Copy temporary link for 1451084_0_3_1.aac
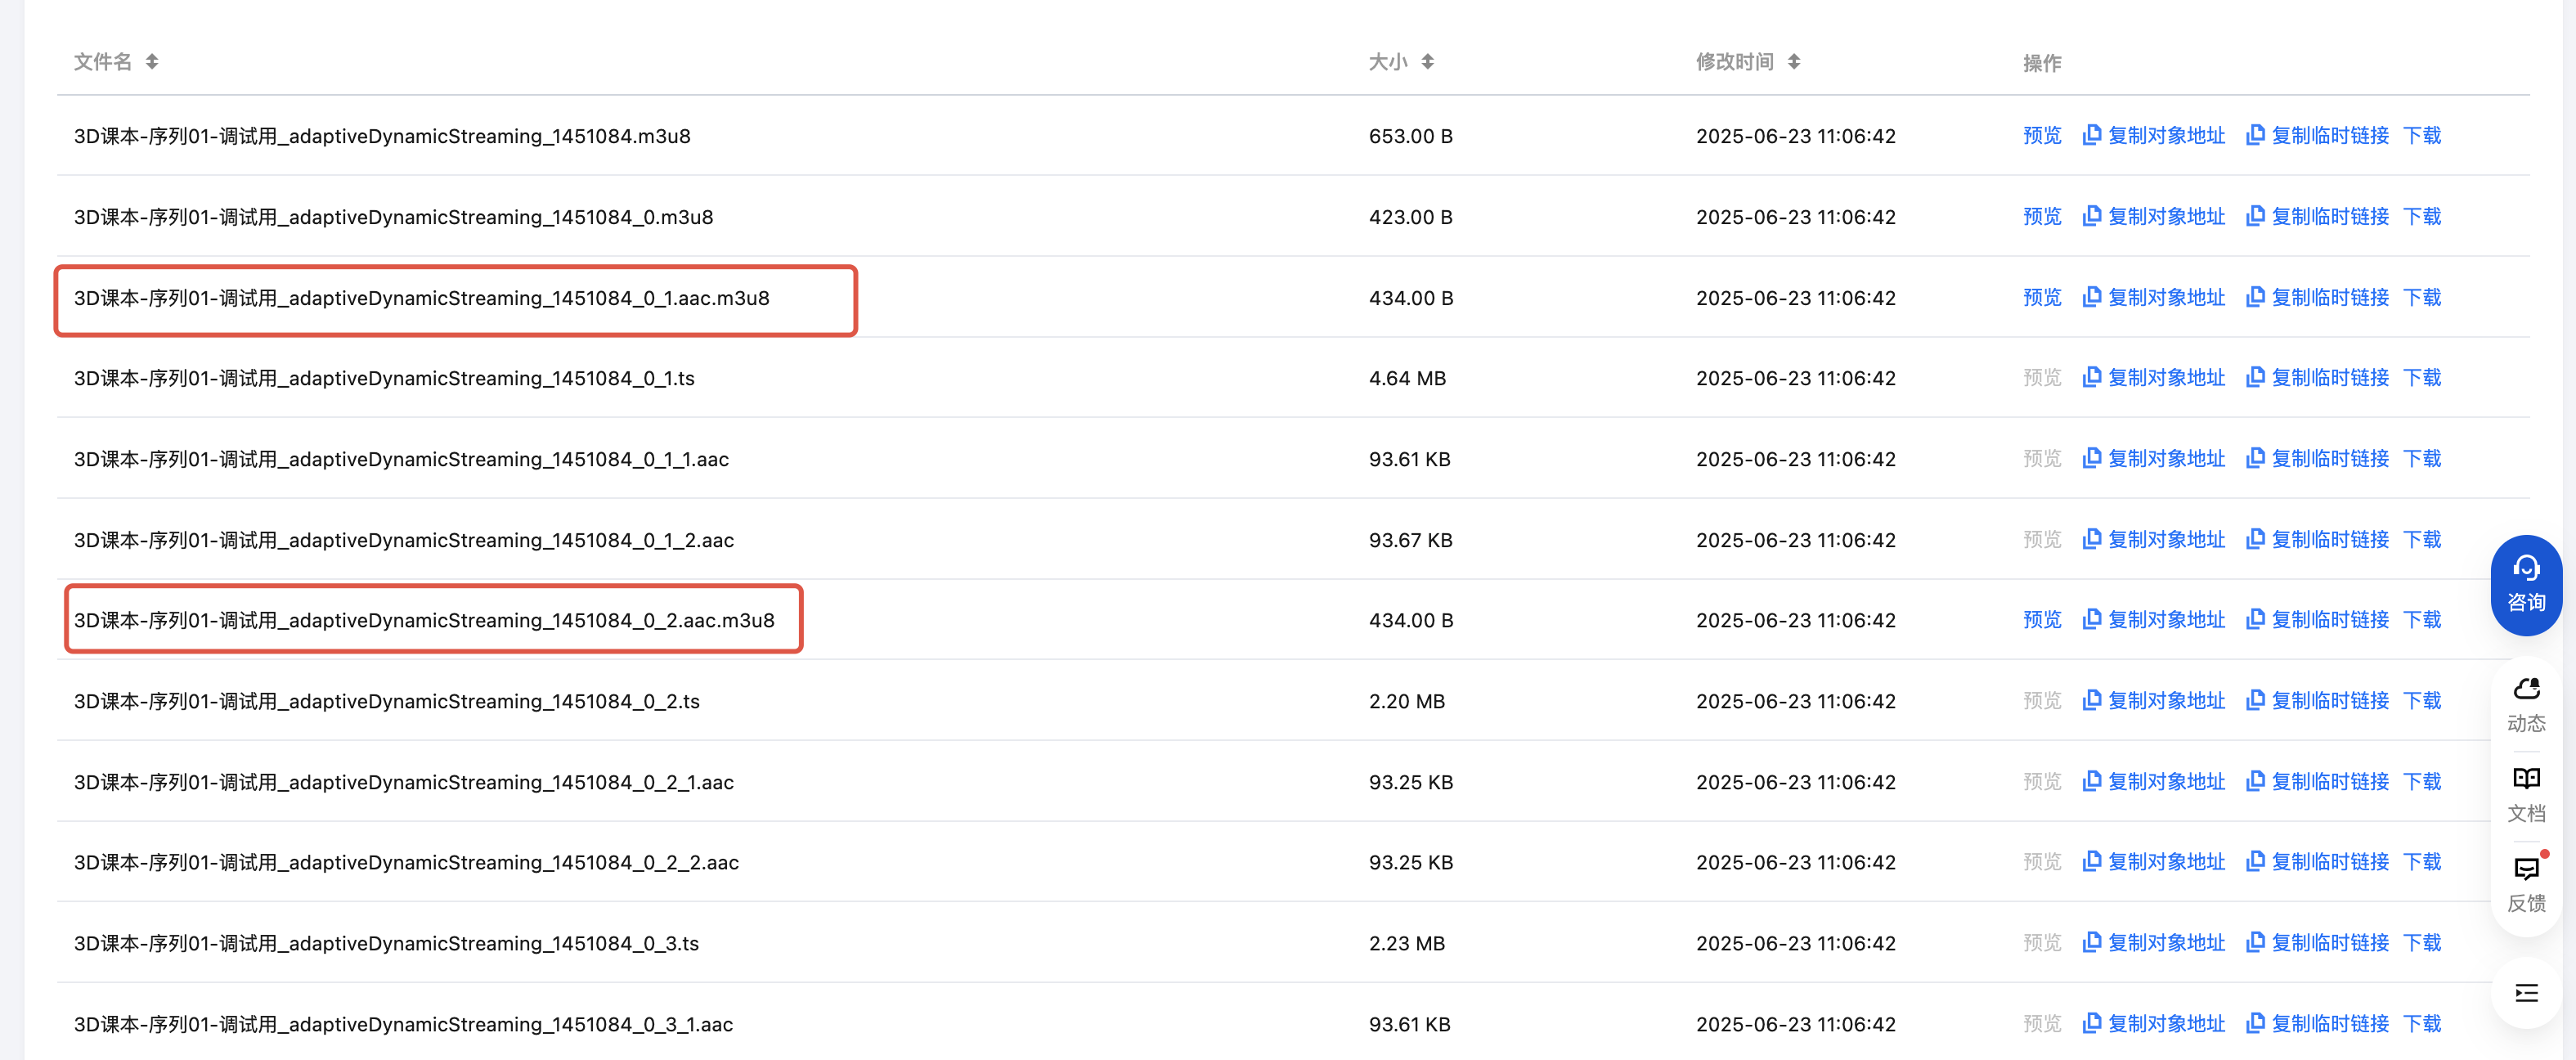Viewport: 2576px width, 1060px height. click(2329, 1024)
